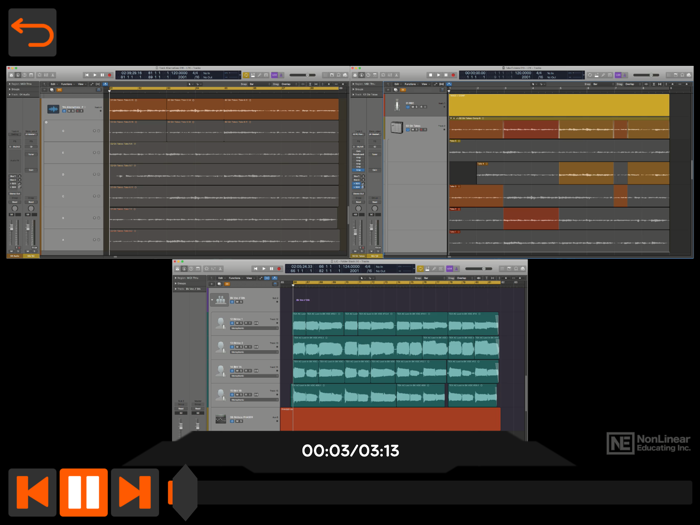Toggle the metronome in top-right Logic window
Image resolution: width=700 pixels, height=525 pixels.
(x=625, y=75)
